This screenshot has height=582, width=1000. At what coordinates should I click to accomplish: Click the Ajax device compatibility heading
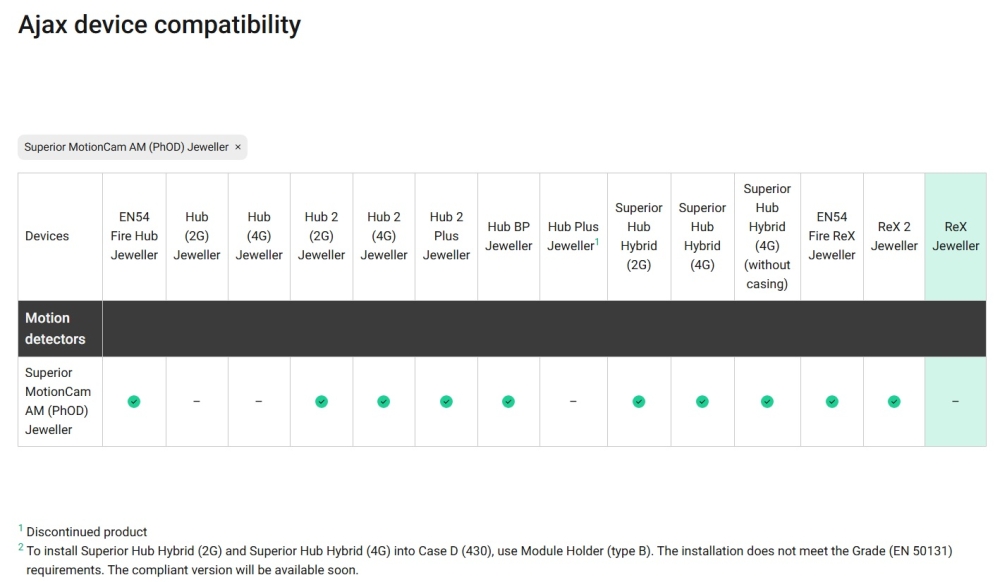(x=159, y=24)
